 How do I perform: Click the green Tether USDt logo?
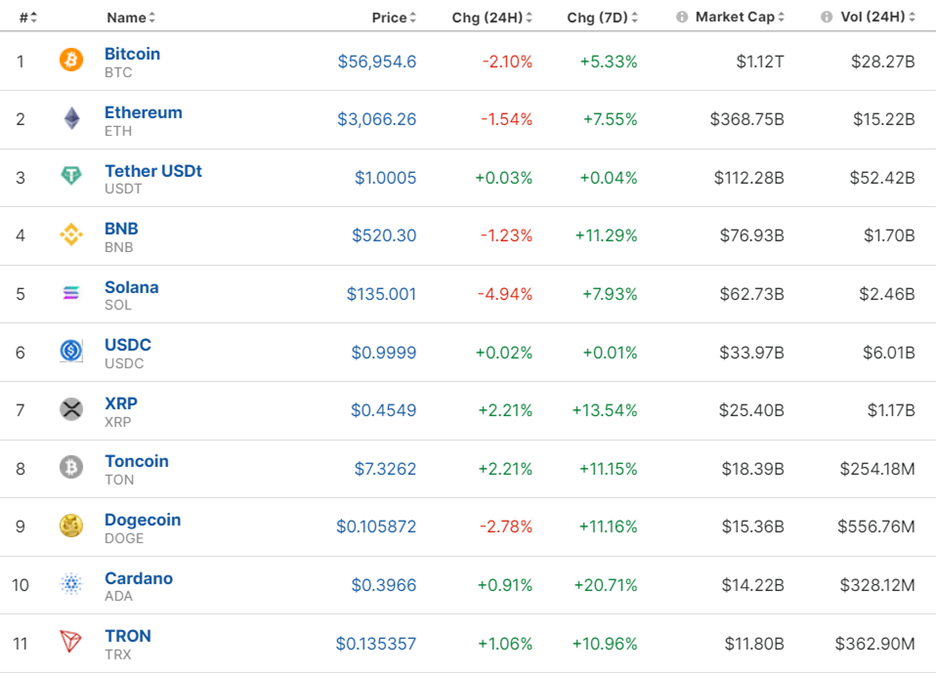[x=71, y=176]
